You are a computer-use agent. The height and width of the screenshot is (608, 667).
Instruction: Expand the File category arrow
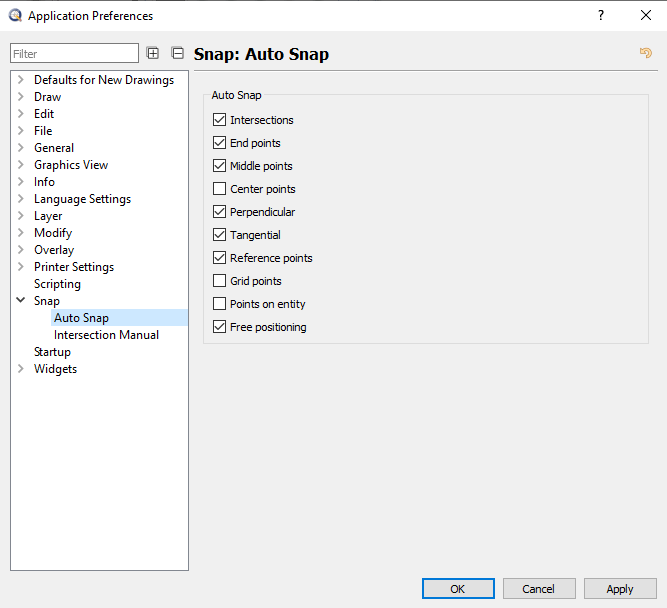coord(20,131)
